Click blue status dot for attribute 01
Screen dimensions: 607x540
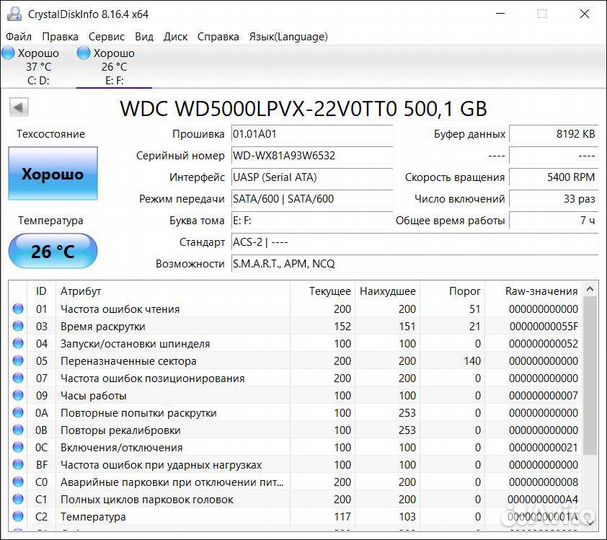point(18,309)
